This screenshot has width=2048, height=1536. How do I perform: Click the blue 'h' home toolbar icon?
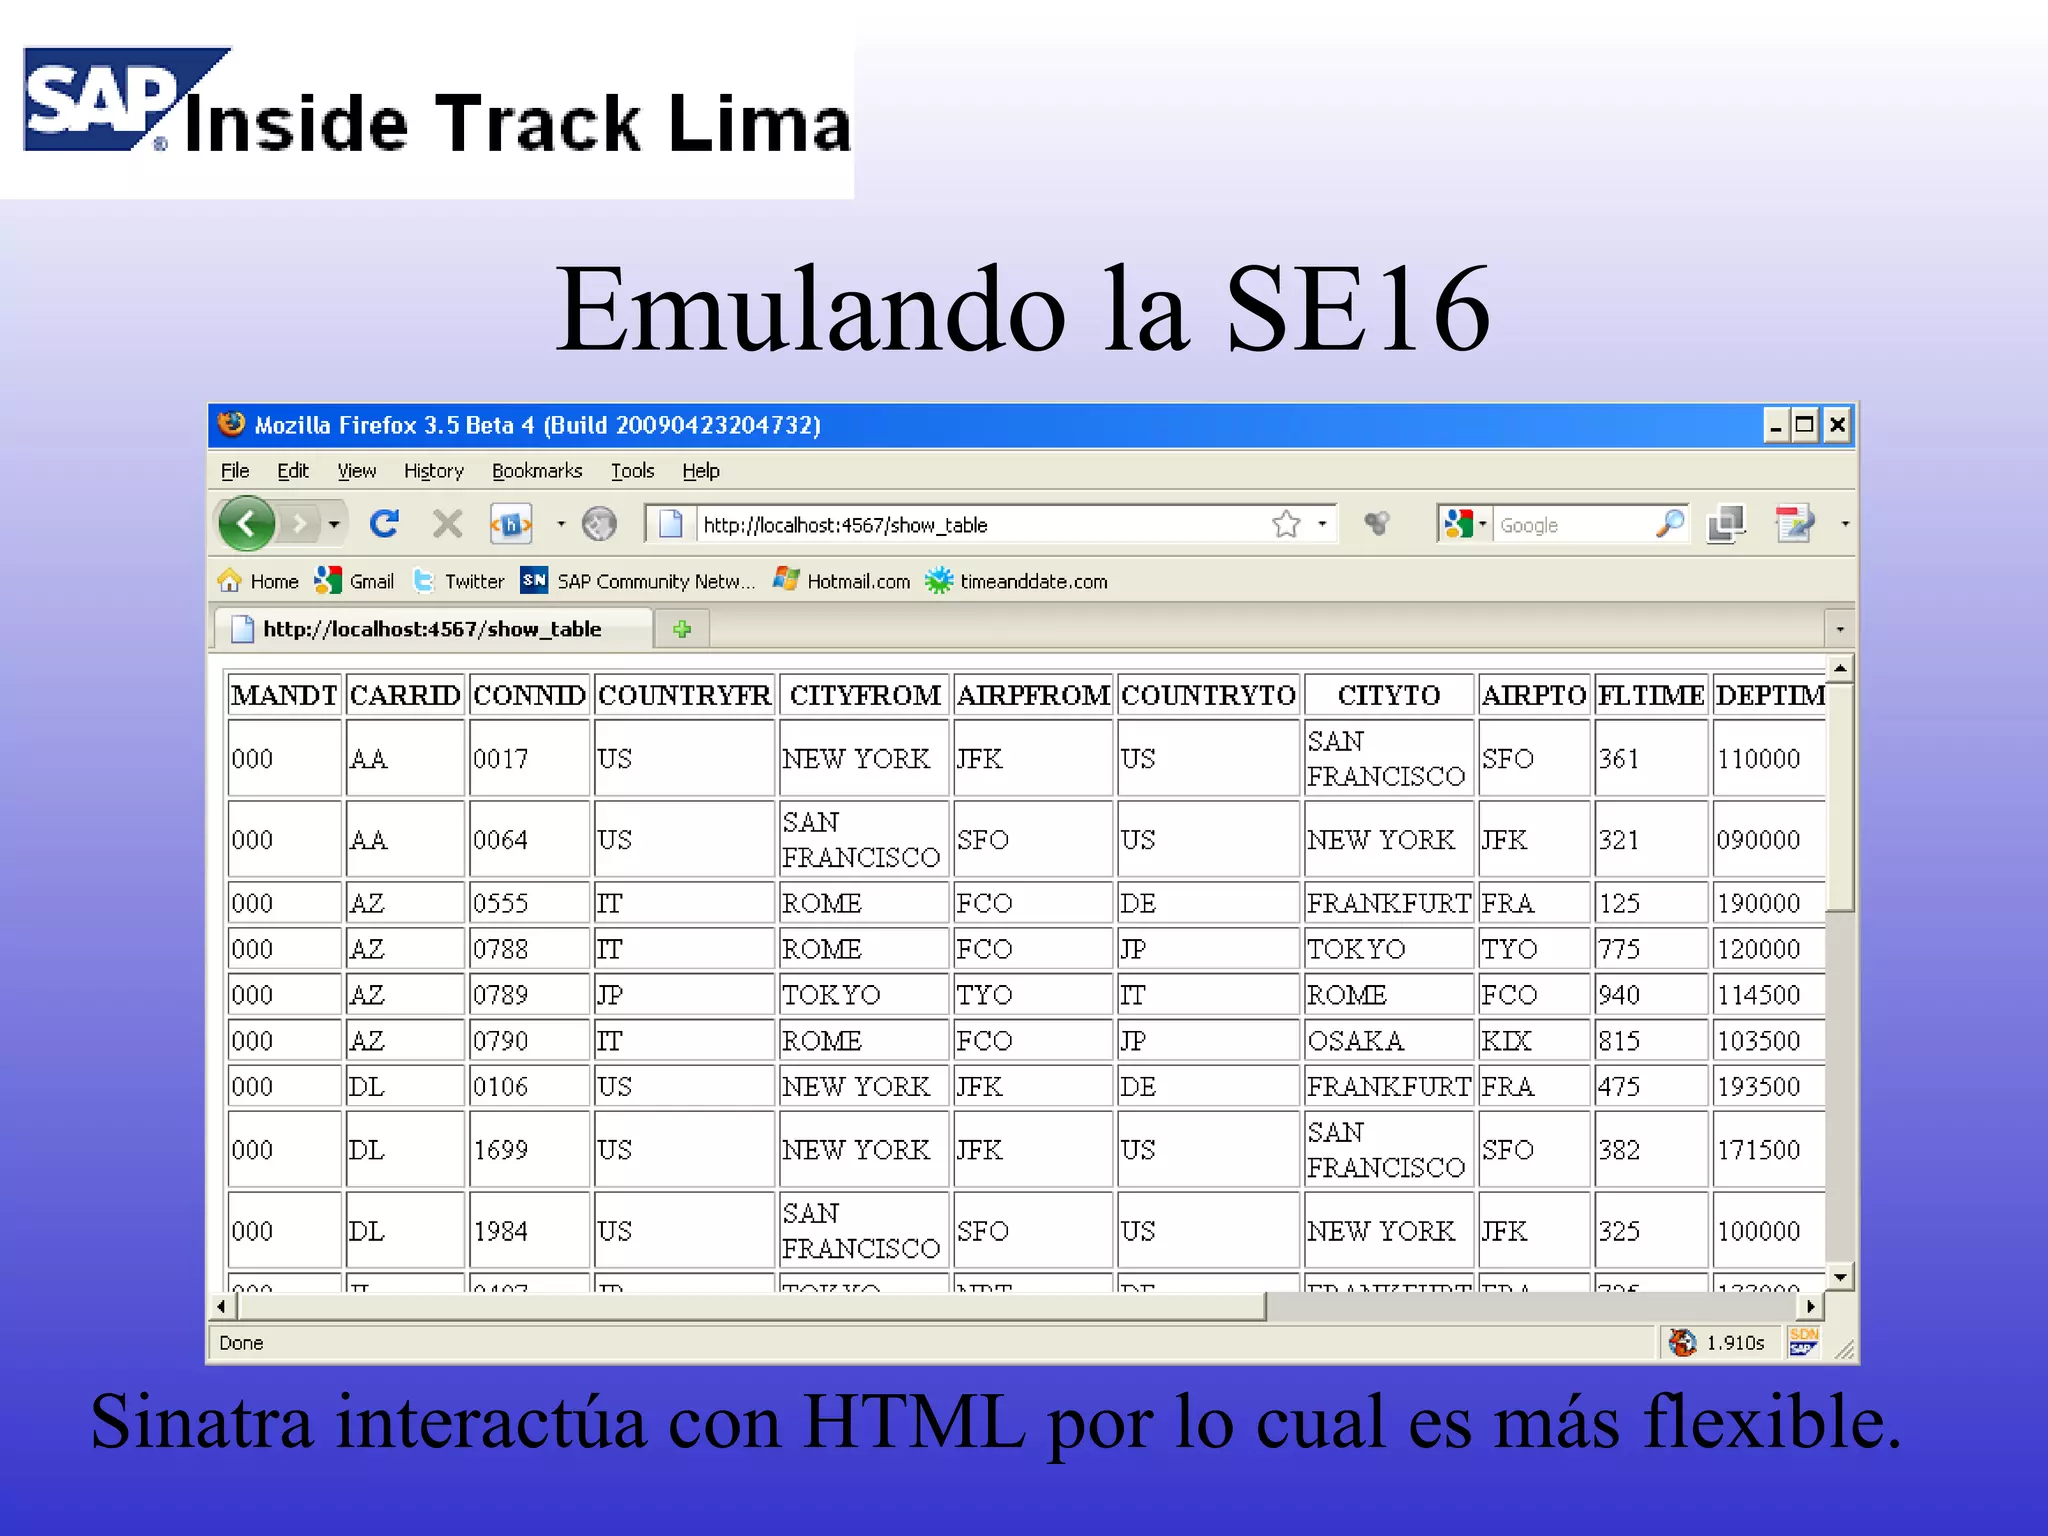511,523
